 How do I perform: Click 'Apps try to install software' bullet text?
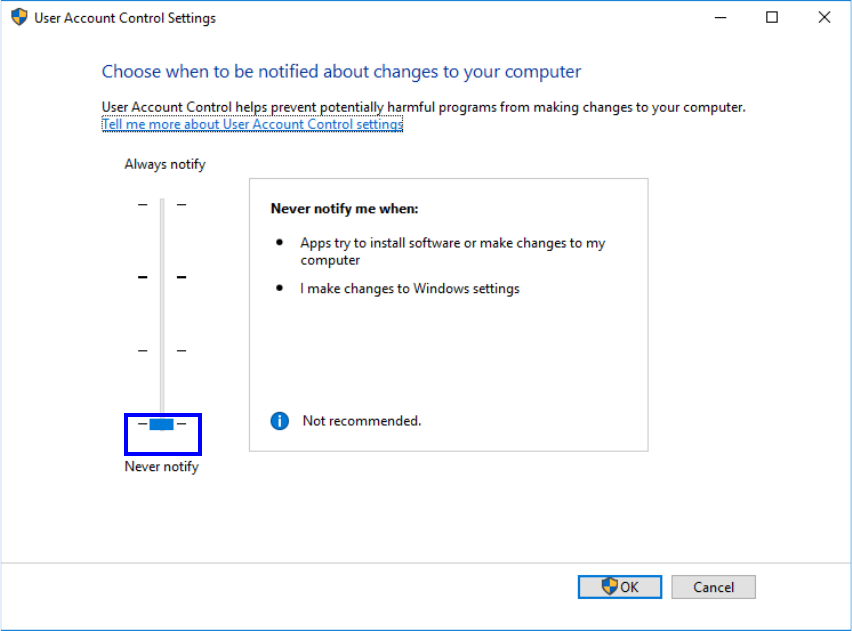[453, 251]
